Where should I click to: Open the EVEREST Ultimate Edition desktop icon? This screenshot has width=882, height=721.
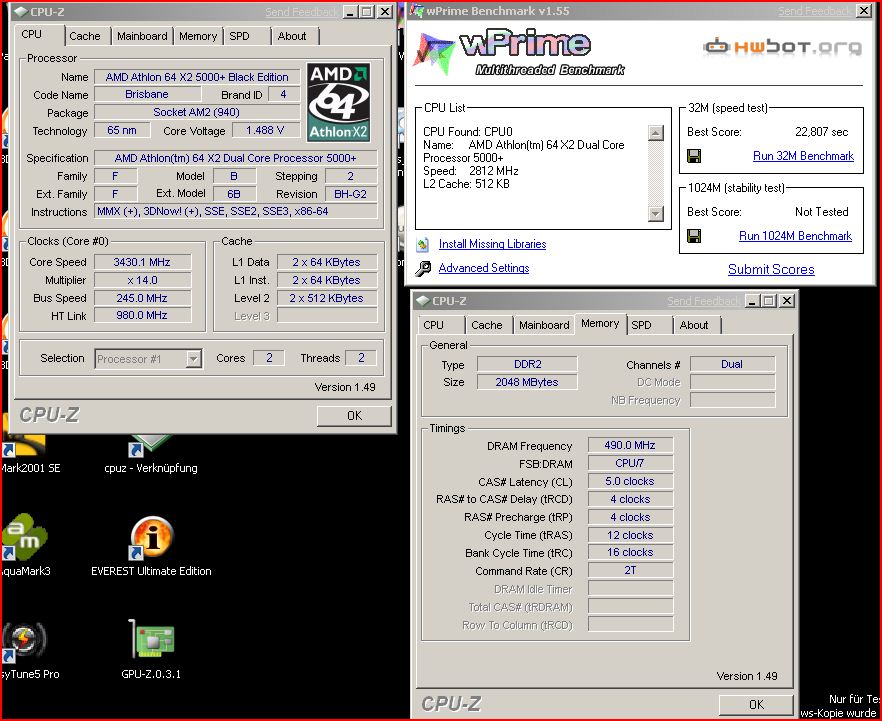[x=151, y=538]
